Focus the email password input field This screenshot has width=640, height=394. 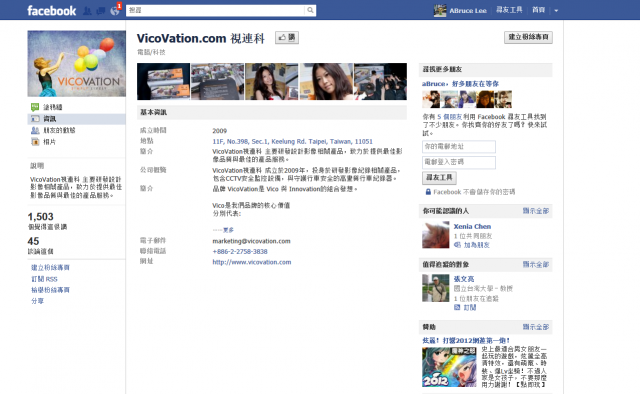pos(459,162)
